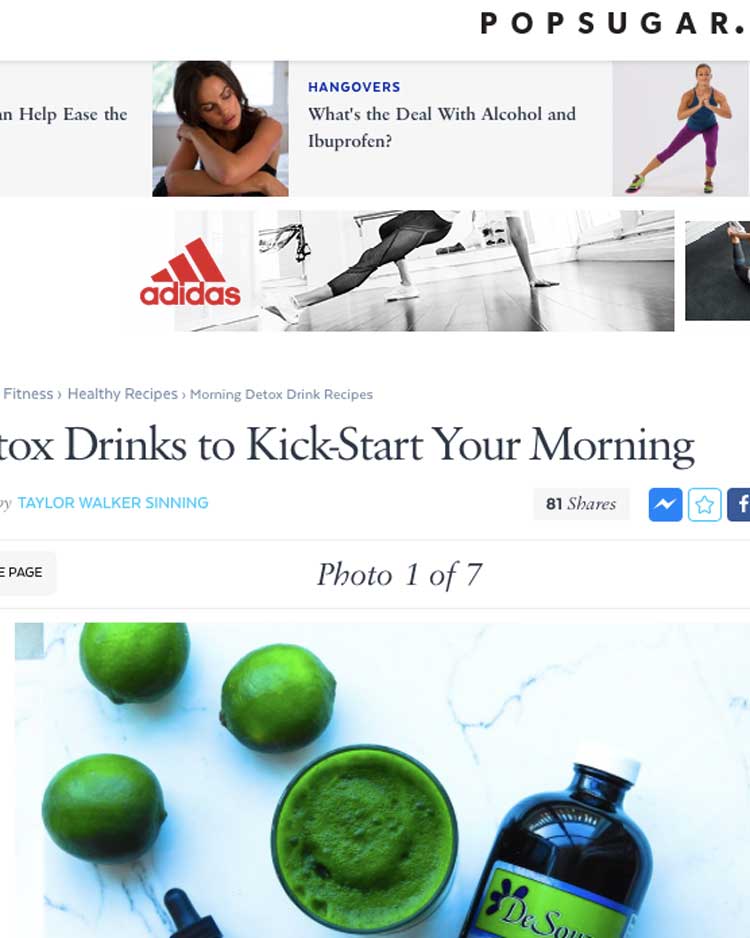Click the Adidas logo in the ad

coord(190,272)
